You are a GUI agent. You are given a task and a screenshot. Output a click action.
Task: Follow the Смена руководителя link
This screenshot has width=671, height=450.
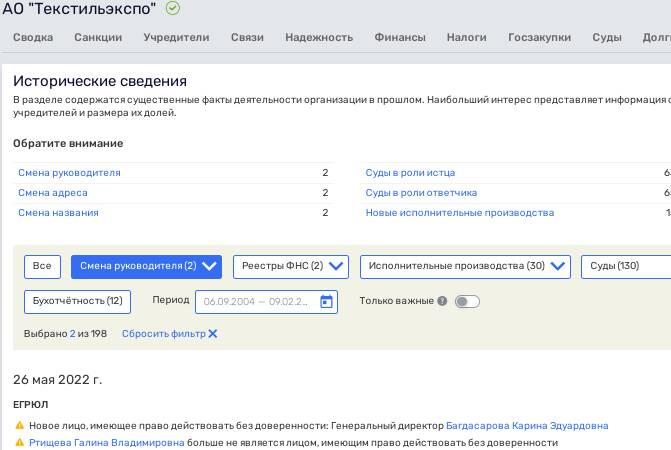point(69,173)
